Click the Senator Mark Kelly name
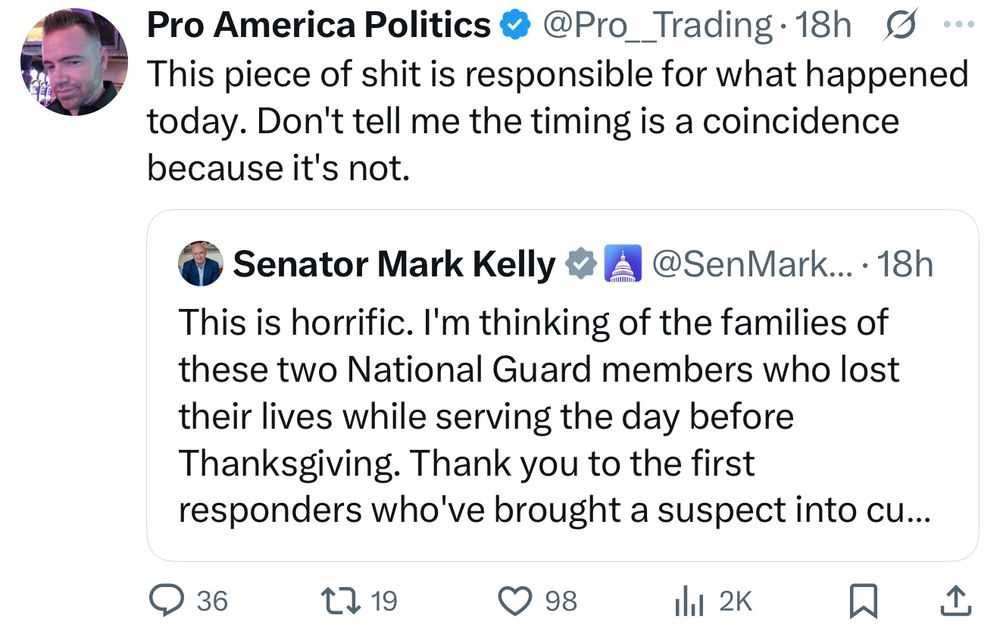The height and width of the screenshot is (643, 1000). point(393,265)
